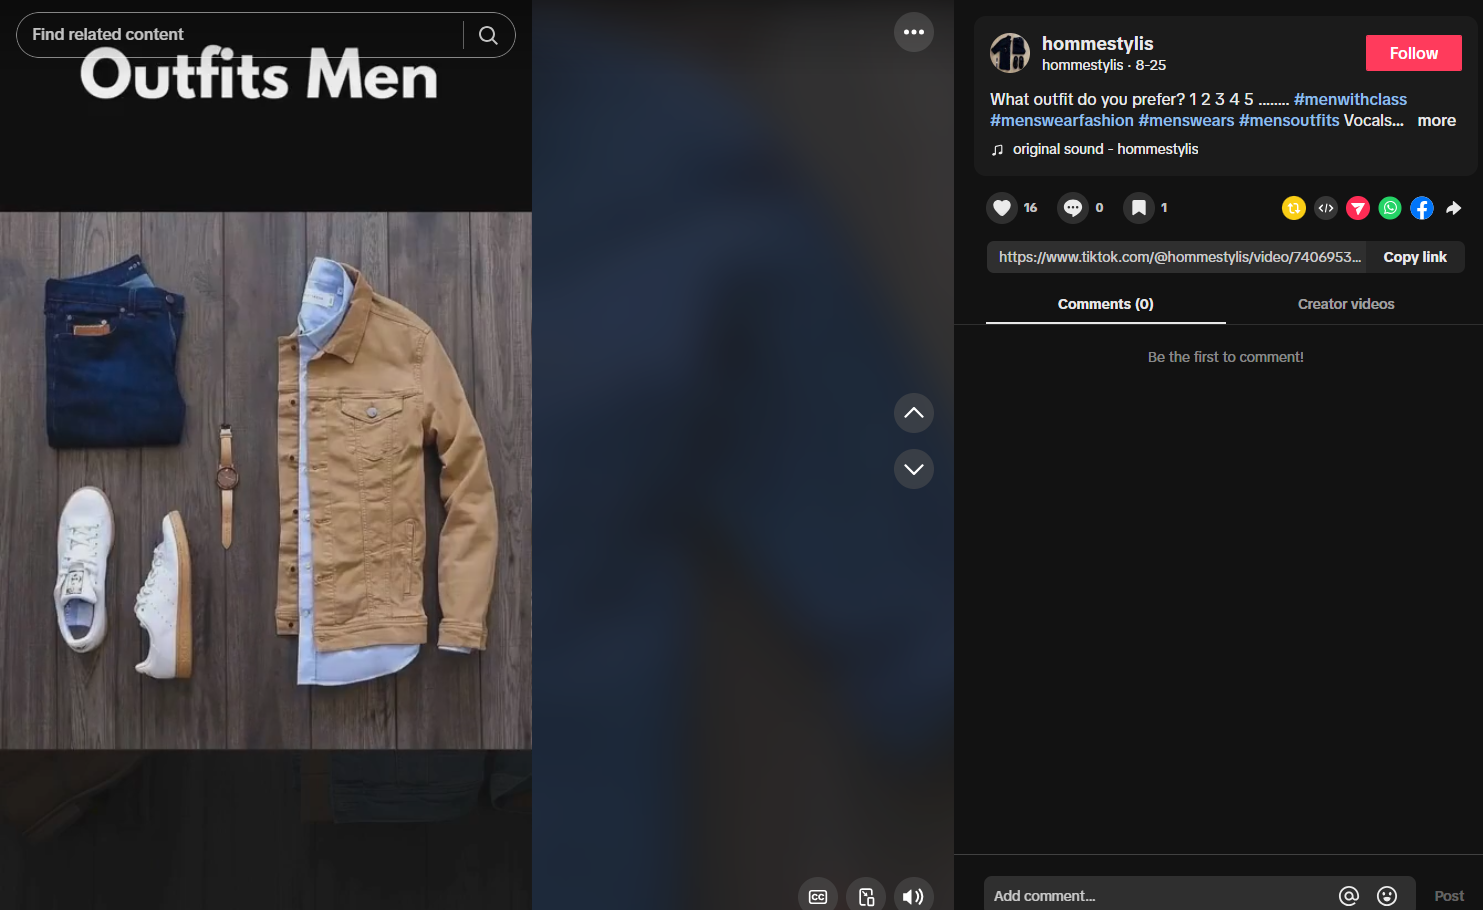Open #menswears hashtag
The height and width of the screenshot is (910, 1483).
pyautogui.click(x=1186, y=120)
